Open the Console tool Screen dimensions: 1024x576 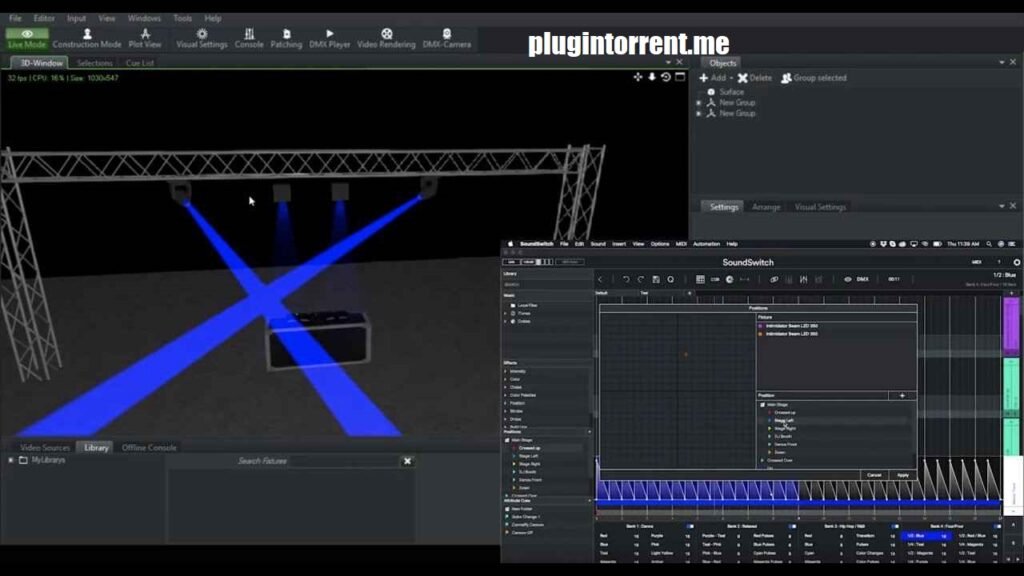pos(249,39)
